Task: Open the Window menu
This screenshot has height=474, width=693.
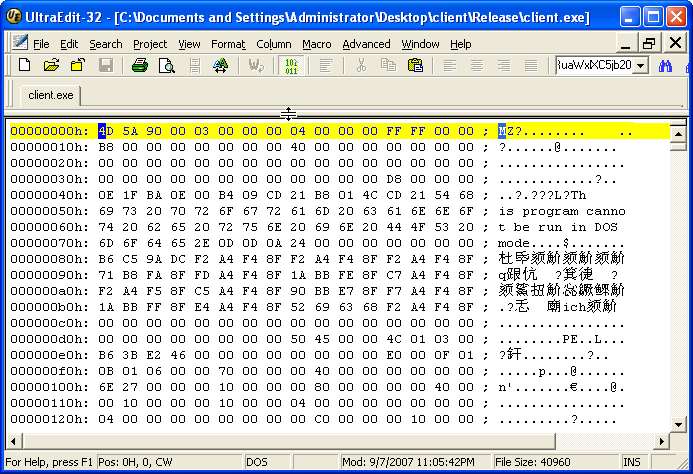Action: (x=420, y=44)
